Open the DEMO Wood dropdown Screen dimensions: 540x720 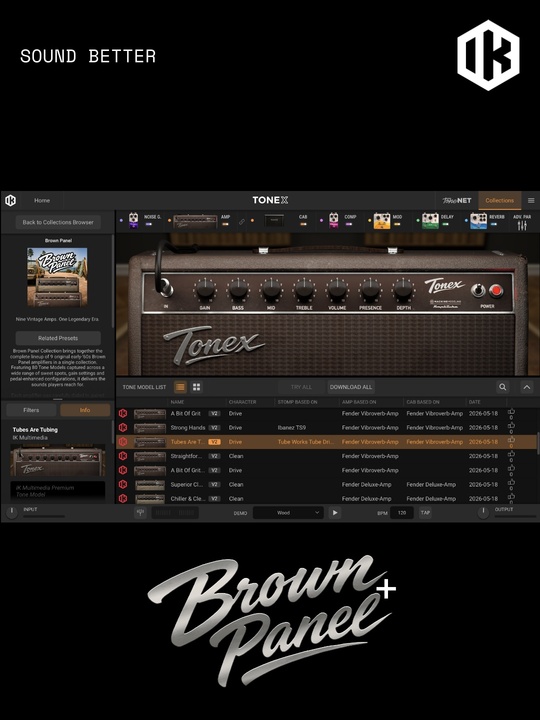pyautogui.click(x=288, y=512)
